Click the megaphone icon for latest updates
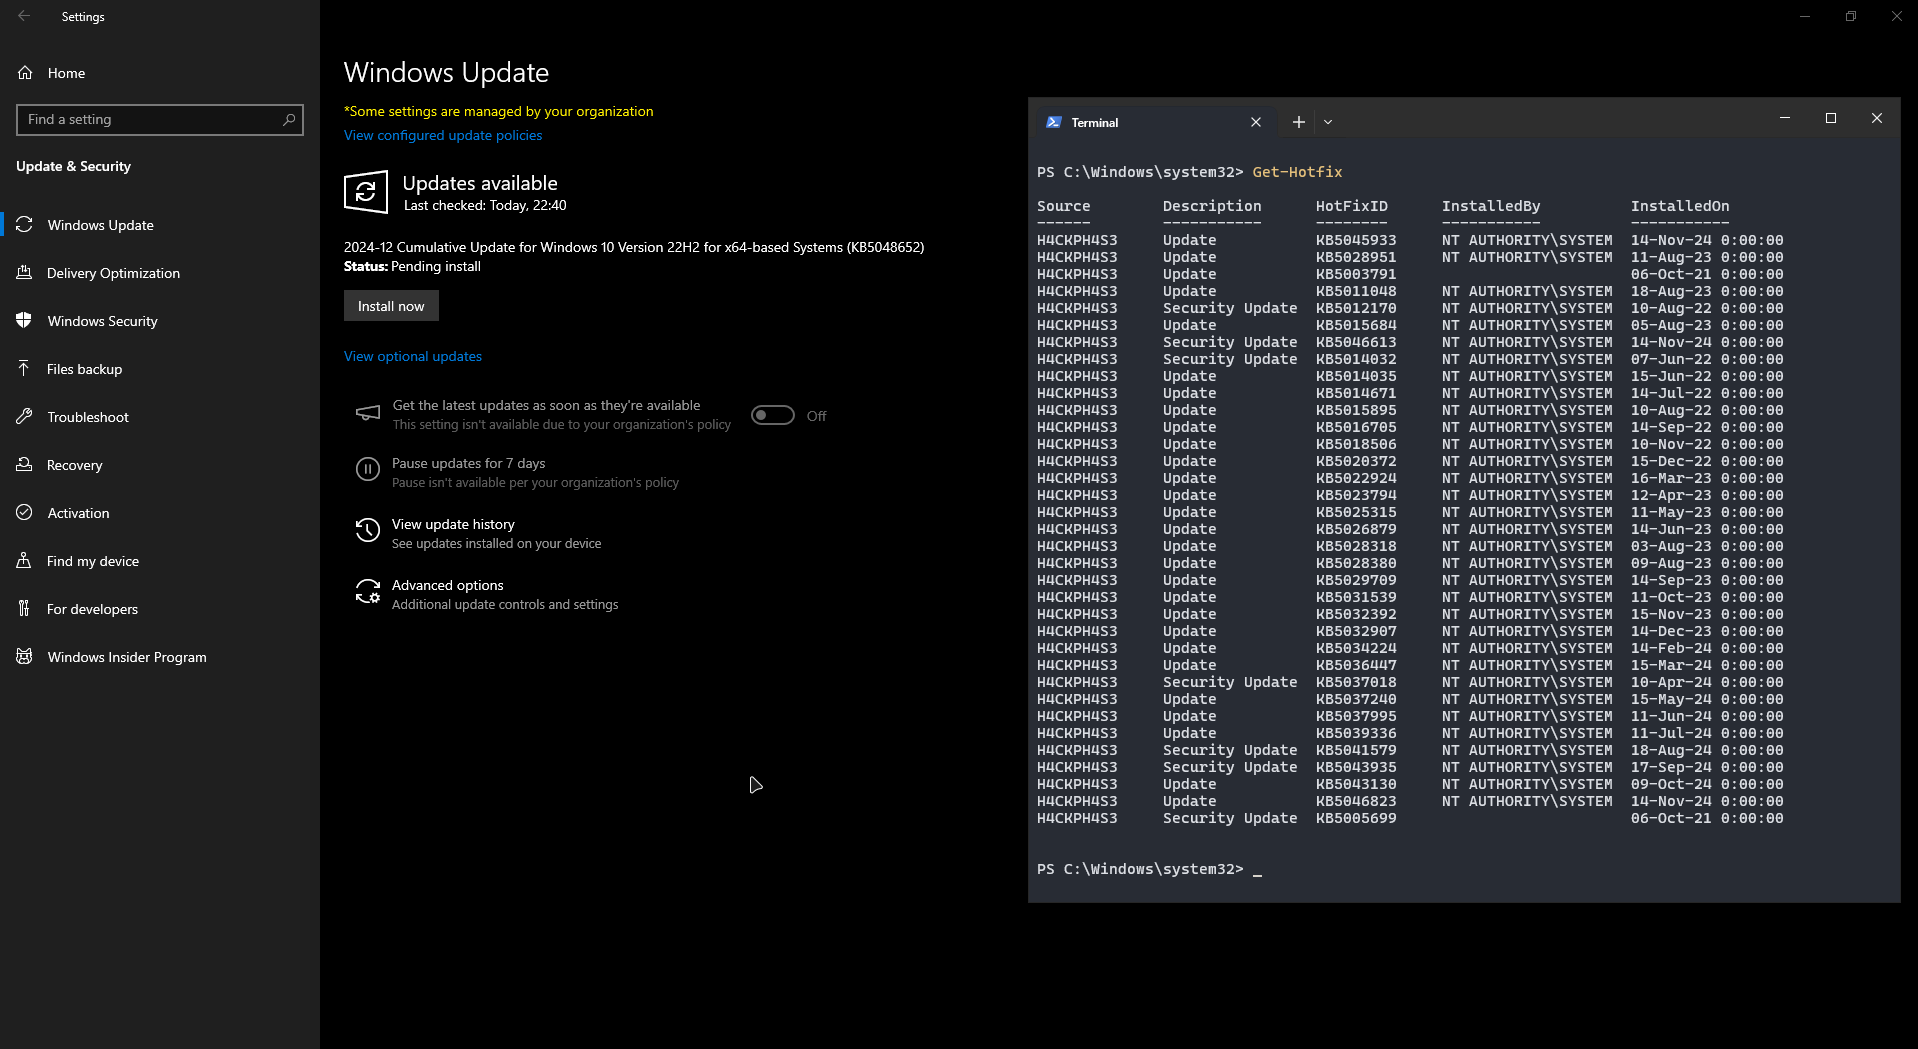This screenshot has width=1918, height=1049. [368, 413]
